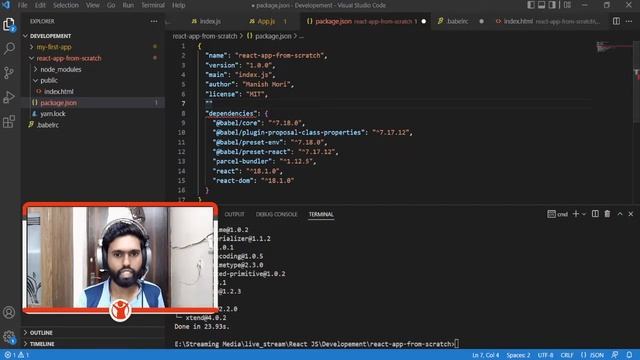This screenshot has width=640, height=360.
Task: Open the Edit menu
Action: [40, 5]
